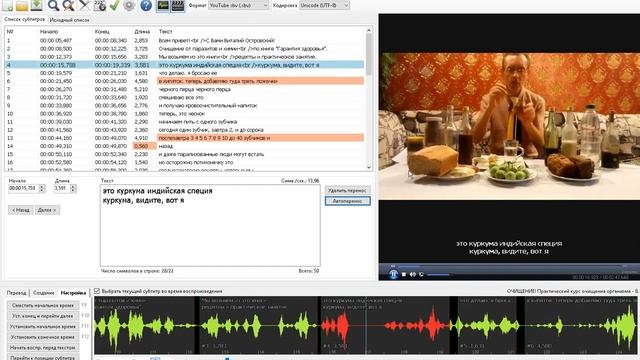Click waveform segment of subtitle 6
The width and height of the screenshot is (640, 360).
(x=580, y=325)
